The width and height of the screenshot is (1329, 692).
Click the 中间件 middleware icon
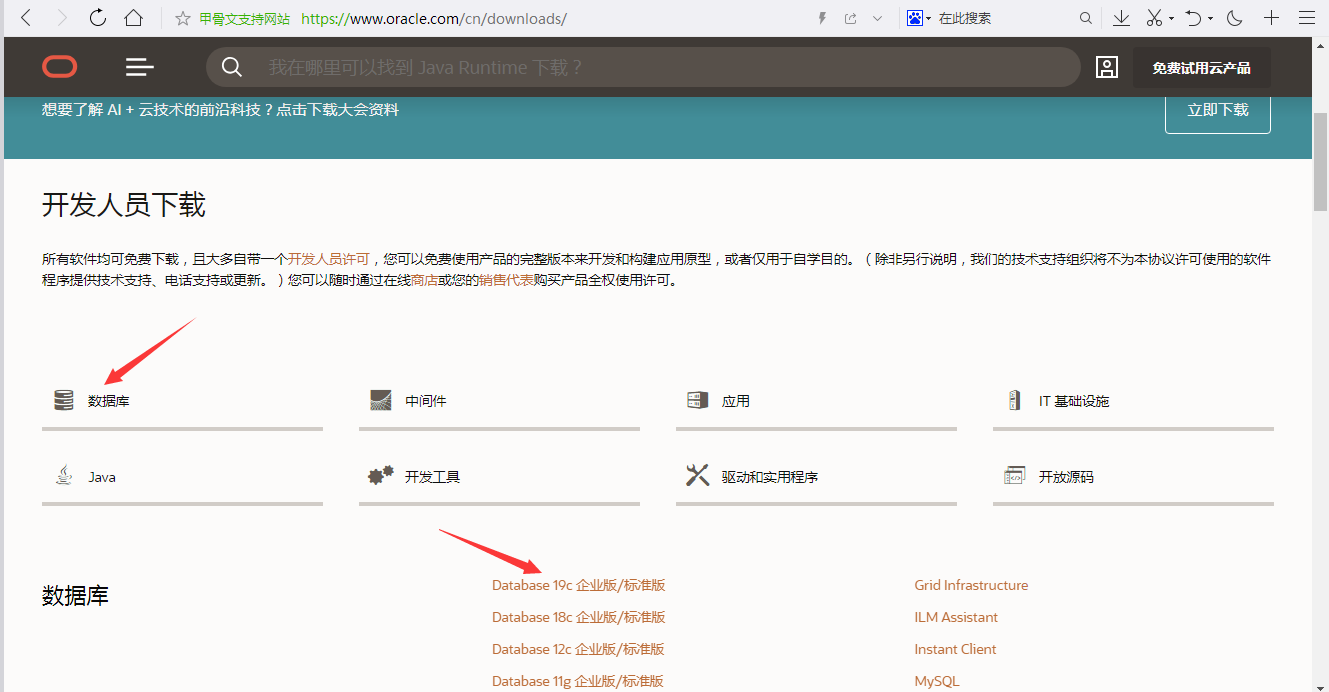point(380,399)
